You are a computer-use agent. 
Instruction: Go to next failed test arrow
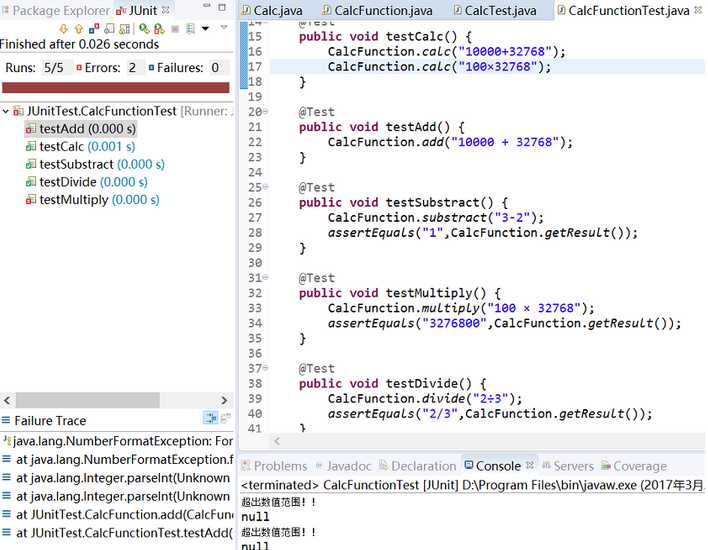click(x=64, y=29)
